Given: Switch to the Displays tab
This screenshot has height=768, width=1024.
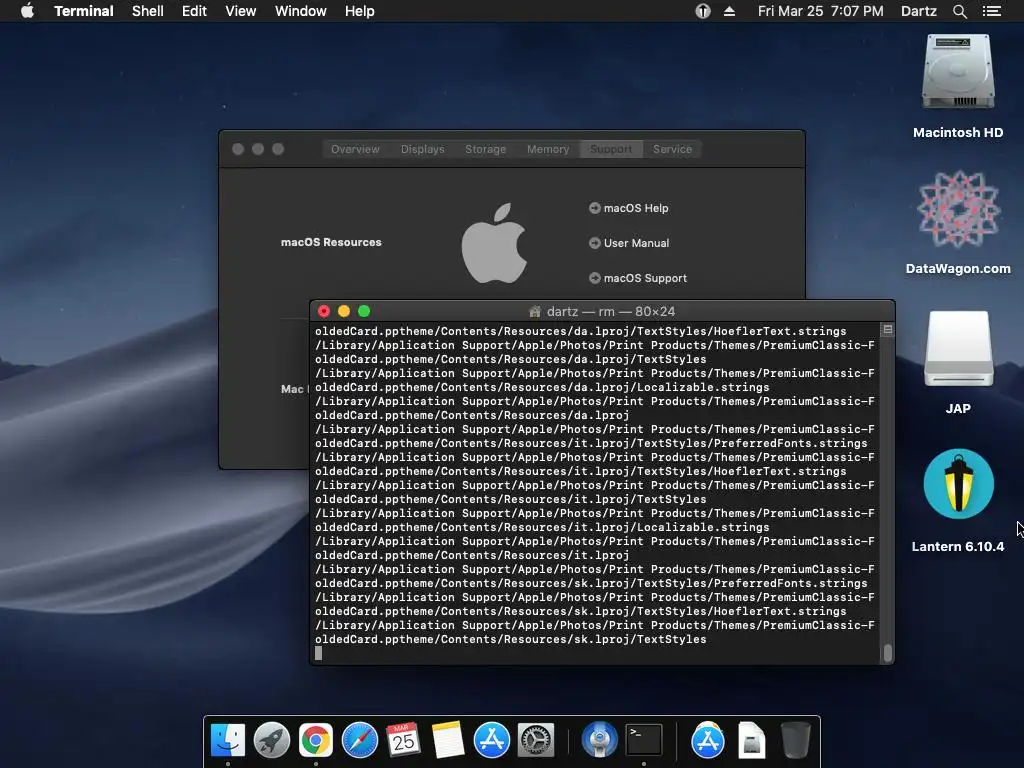Looking at the screenshot, I should pyautogui.click(x=423, y=149).
